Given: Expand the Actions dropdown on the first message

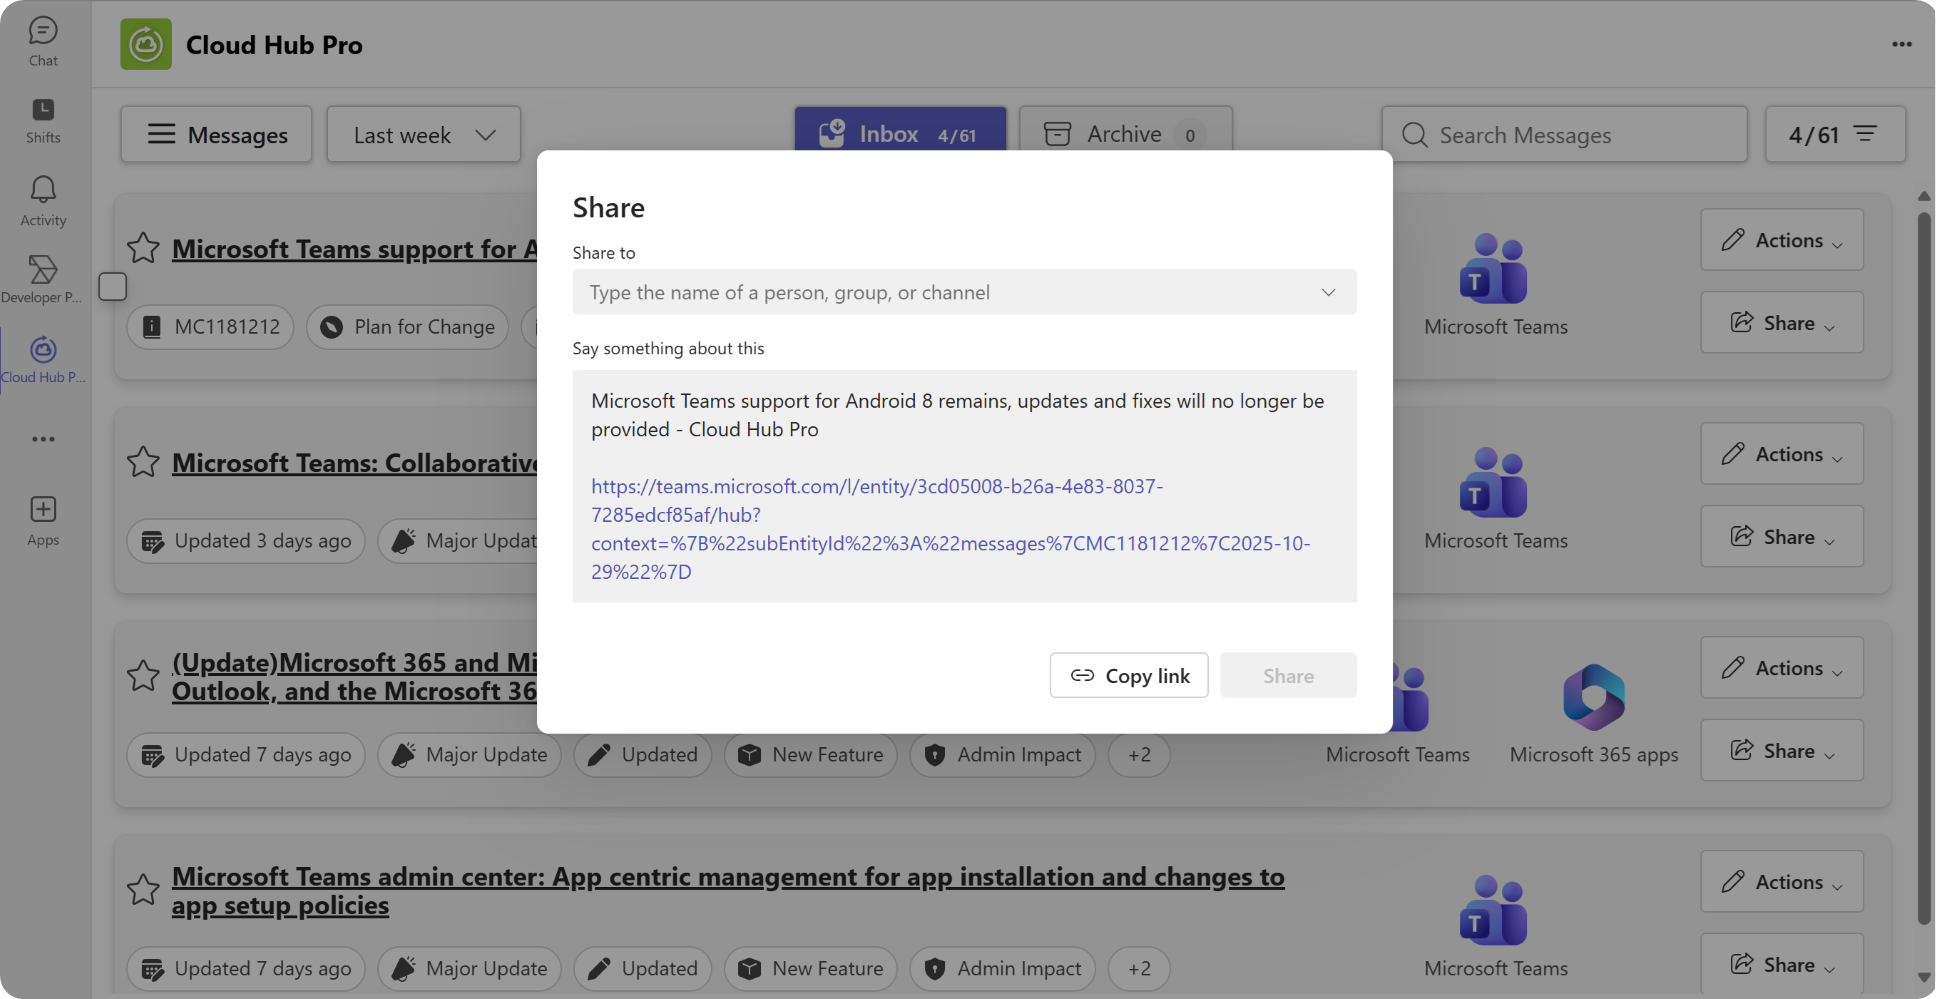Looking at the screenshot, I should point(1781,240).
